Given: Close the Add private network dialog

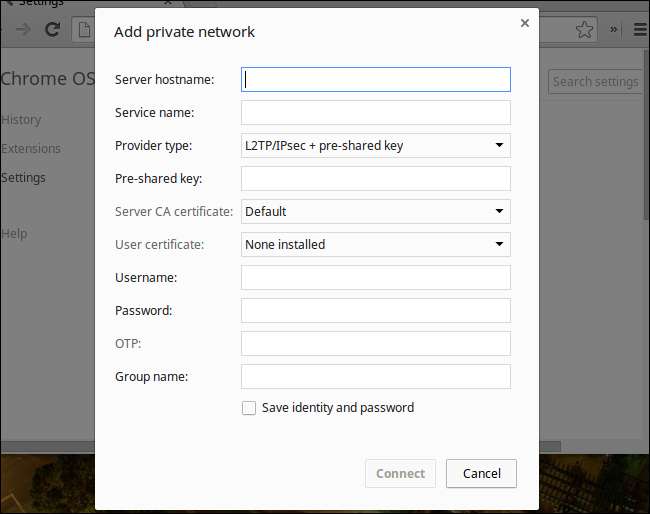Looking at the screenshot, I should tap(525, 23).
